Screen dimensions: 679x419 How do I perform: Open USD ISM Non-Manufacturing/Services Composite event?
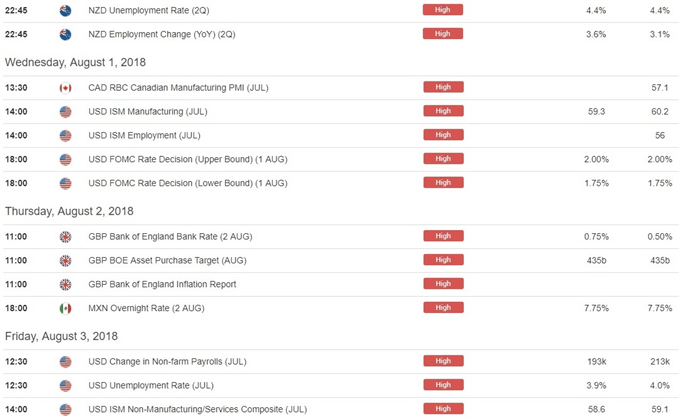tap(197, 409)
